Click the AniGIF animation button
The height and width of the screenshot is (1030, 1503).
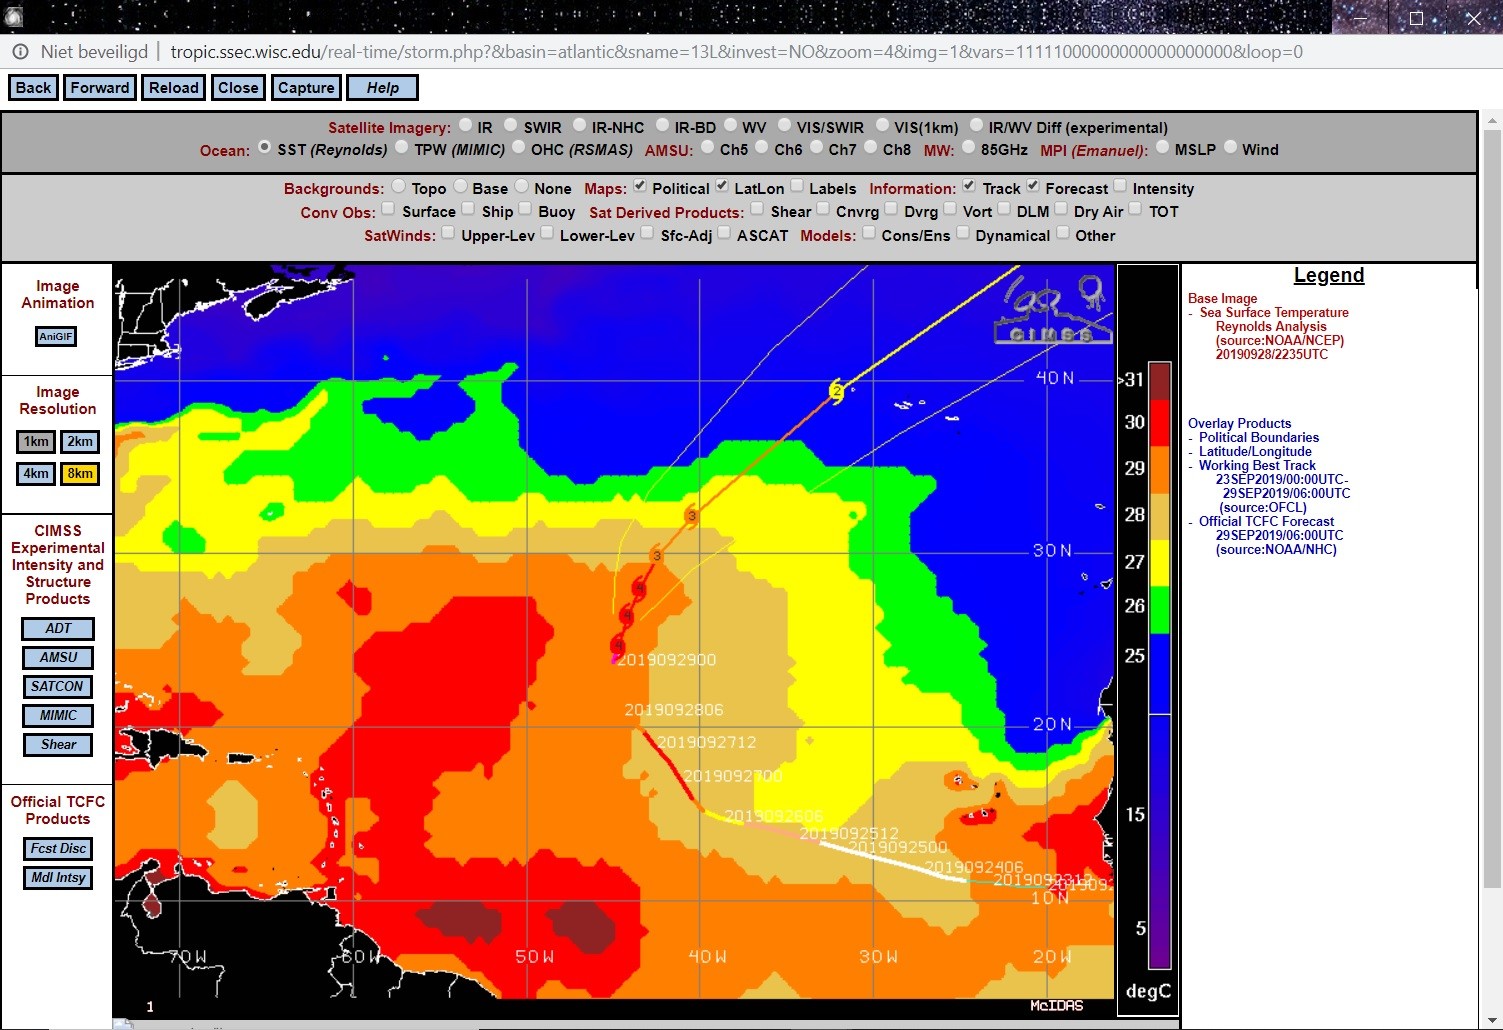click(x=56, y=337)
